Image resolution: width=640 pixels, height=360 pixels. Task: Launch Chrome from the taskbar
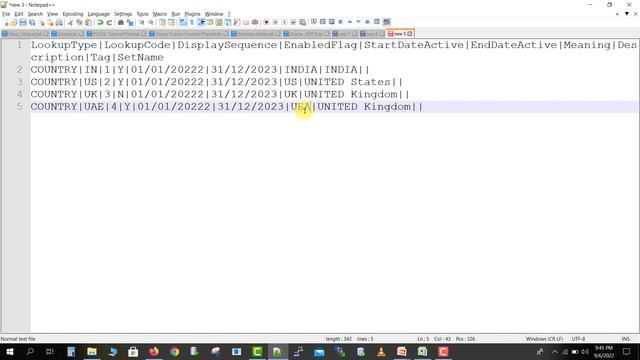tap(175, 351)
